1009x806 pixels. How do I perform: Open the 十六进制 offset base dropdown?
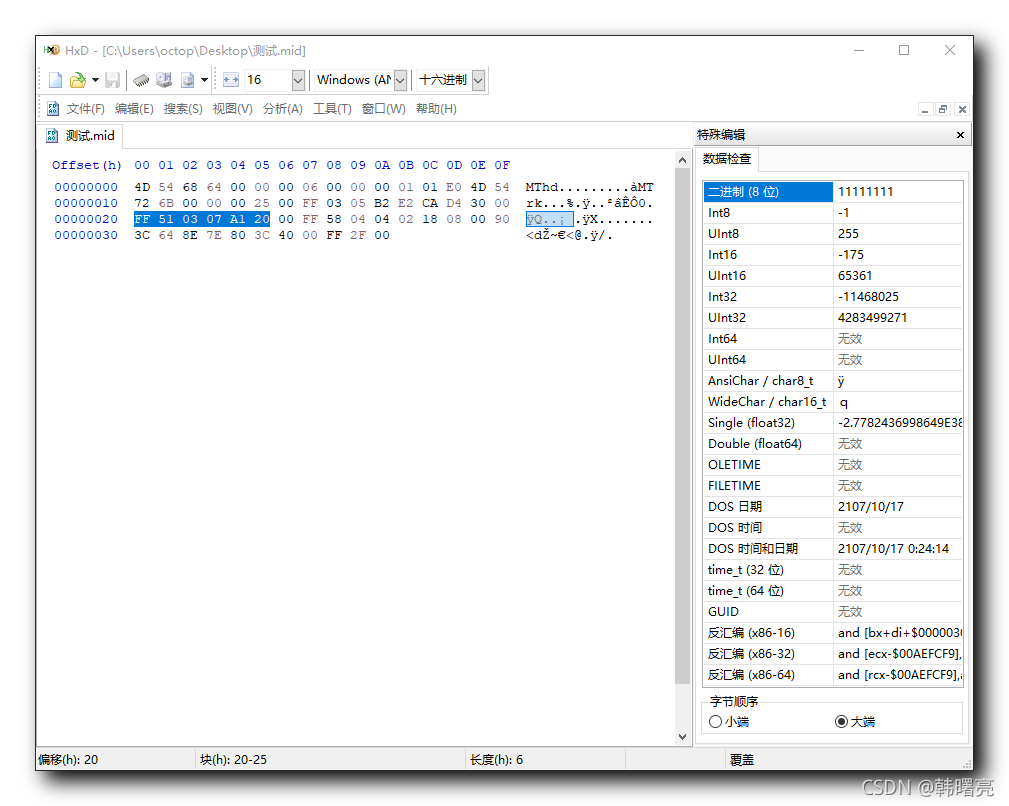(478, 80)
